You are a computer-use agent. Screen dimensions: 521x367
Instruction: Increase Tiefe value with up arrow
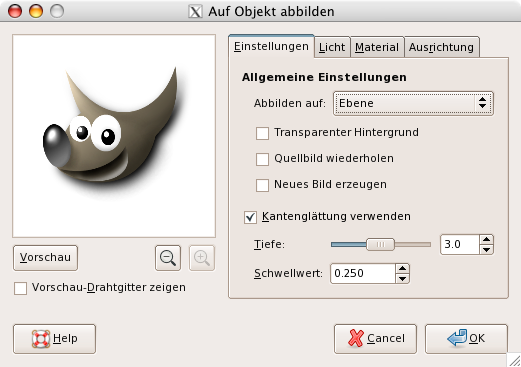coord(487,239)
